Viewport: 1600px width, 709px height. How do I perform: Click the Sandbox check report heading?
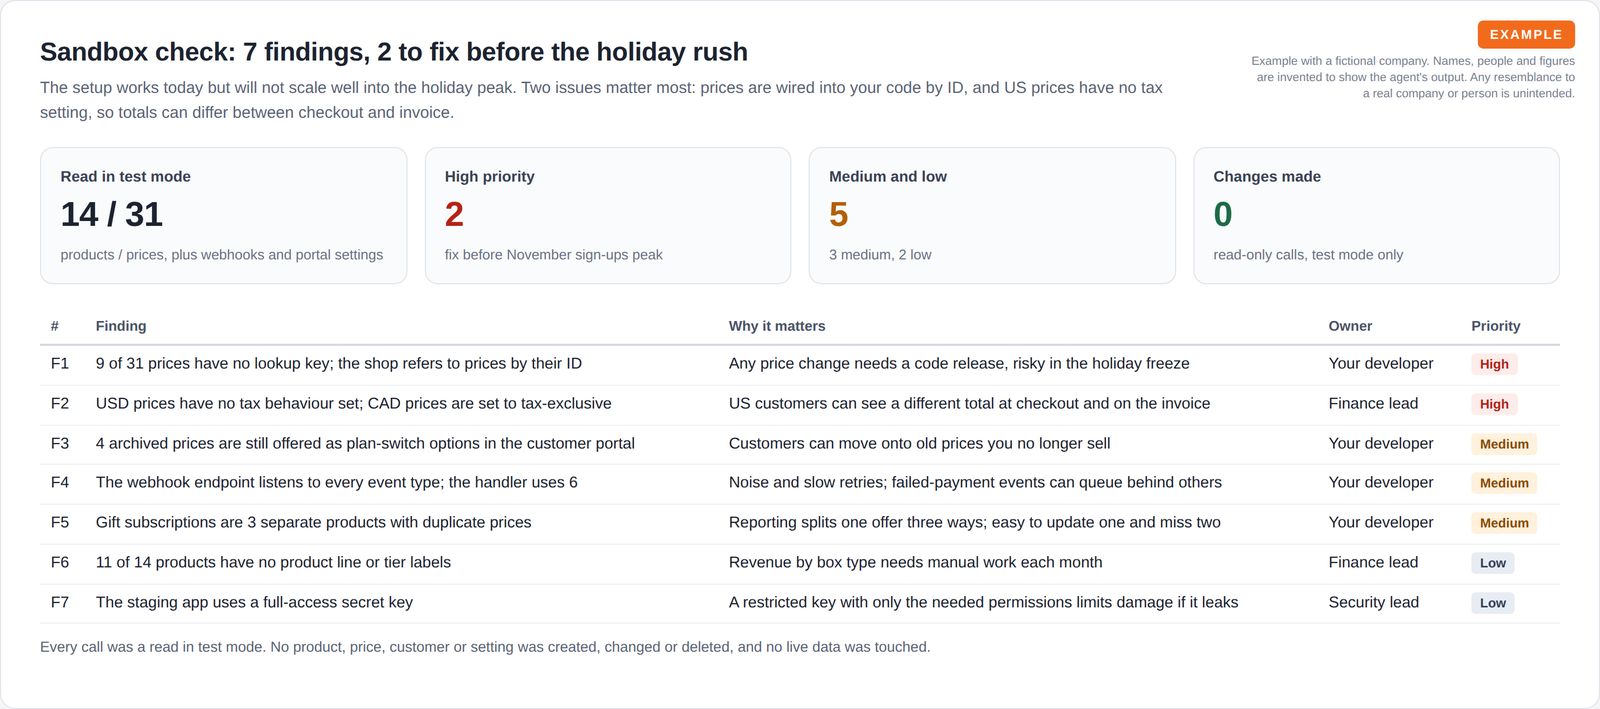pyautogui.click(x=394, y=52)
